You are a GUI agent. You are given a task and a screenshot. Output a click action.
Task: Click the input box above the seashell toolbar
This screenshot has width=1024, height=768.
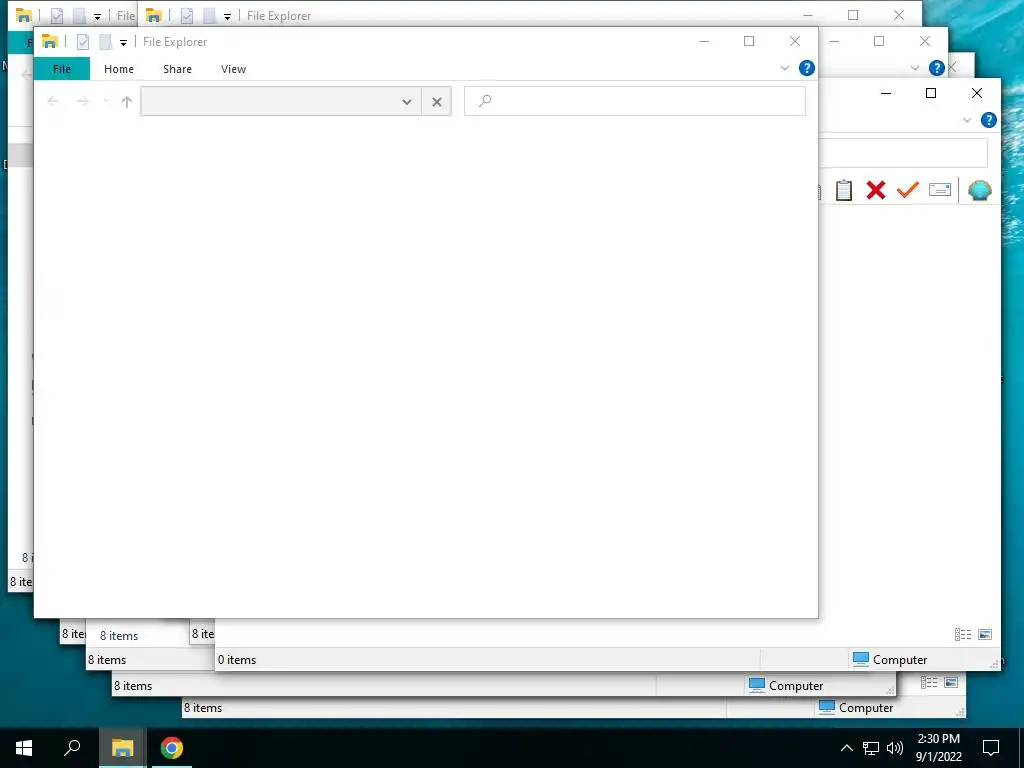pyautogui.click(x=903, y=153)
